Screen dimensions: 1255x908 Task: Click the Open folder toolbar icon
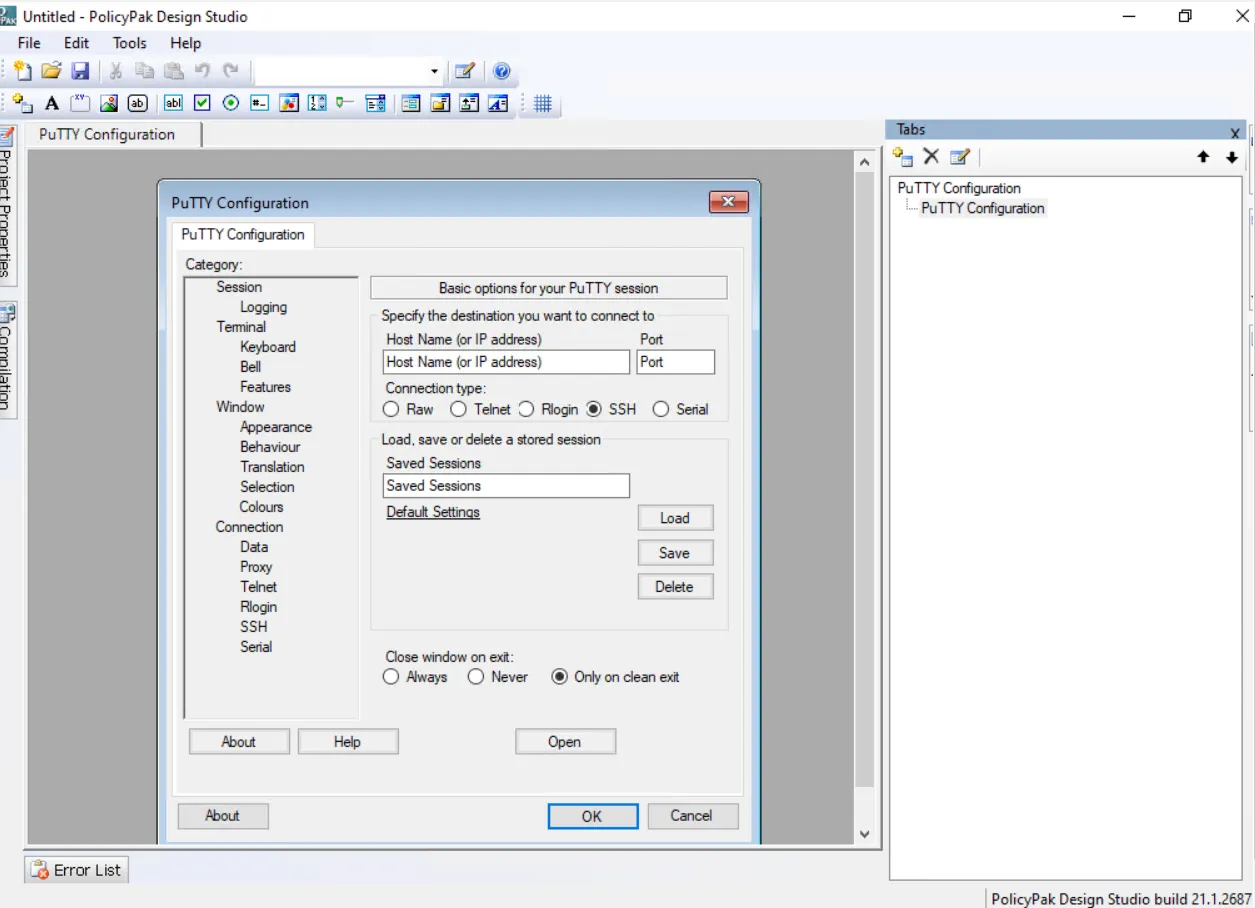tap(51, 71)
